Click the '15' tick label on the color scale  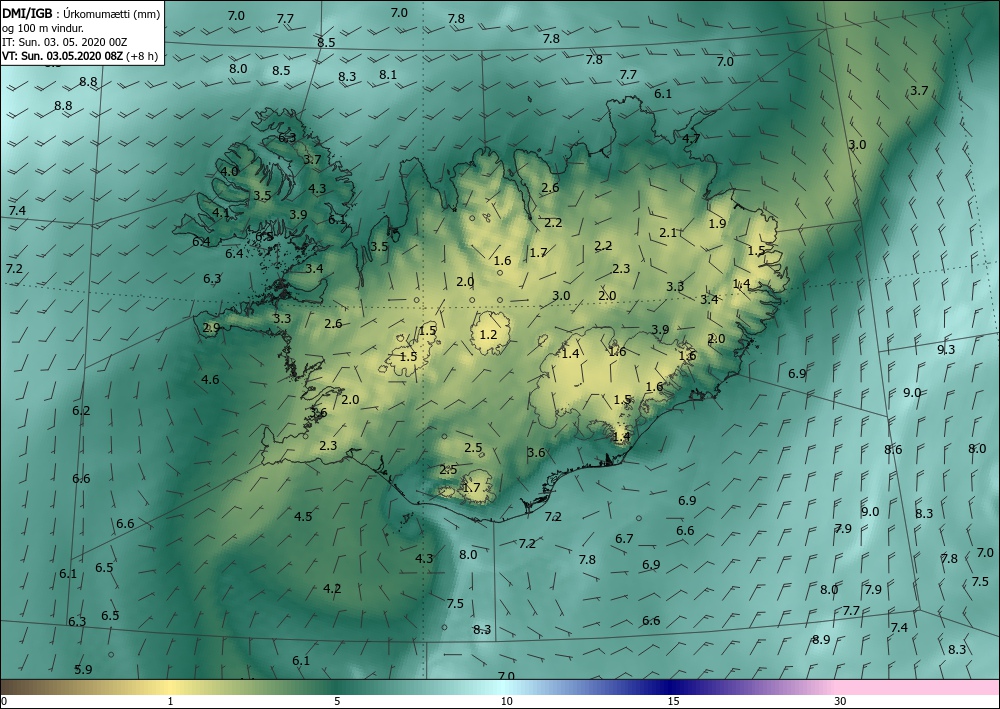click(x=673, y=701)
